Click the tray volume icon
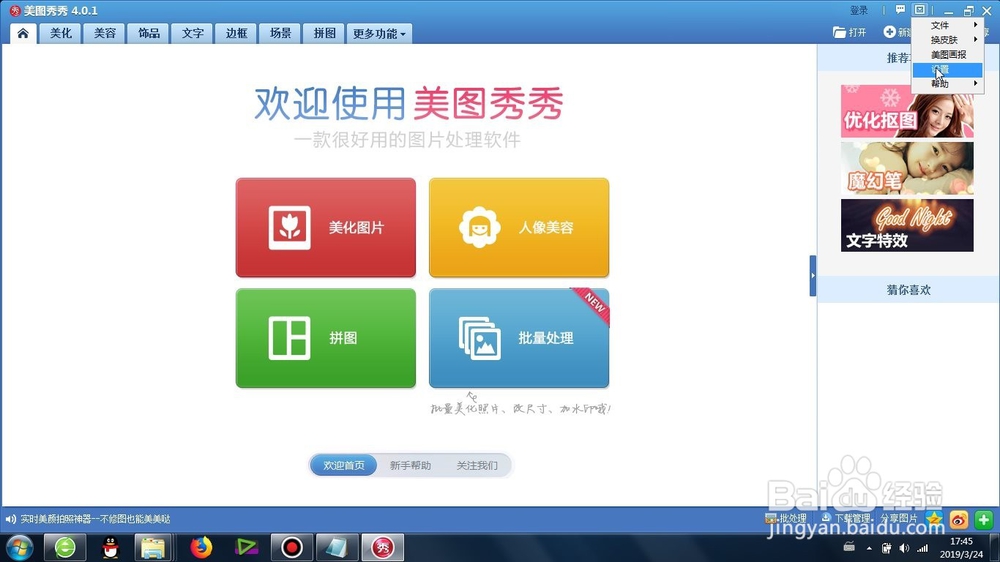 point(904,548)
